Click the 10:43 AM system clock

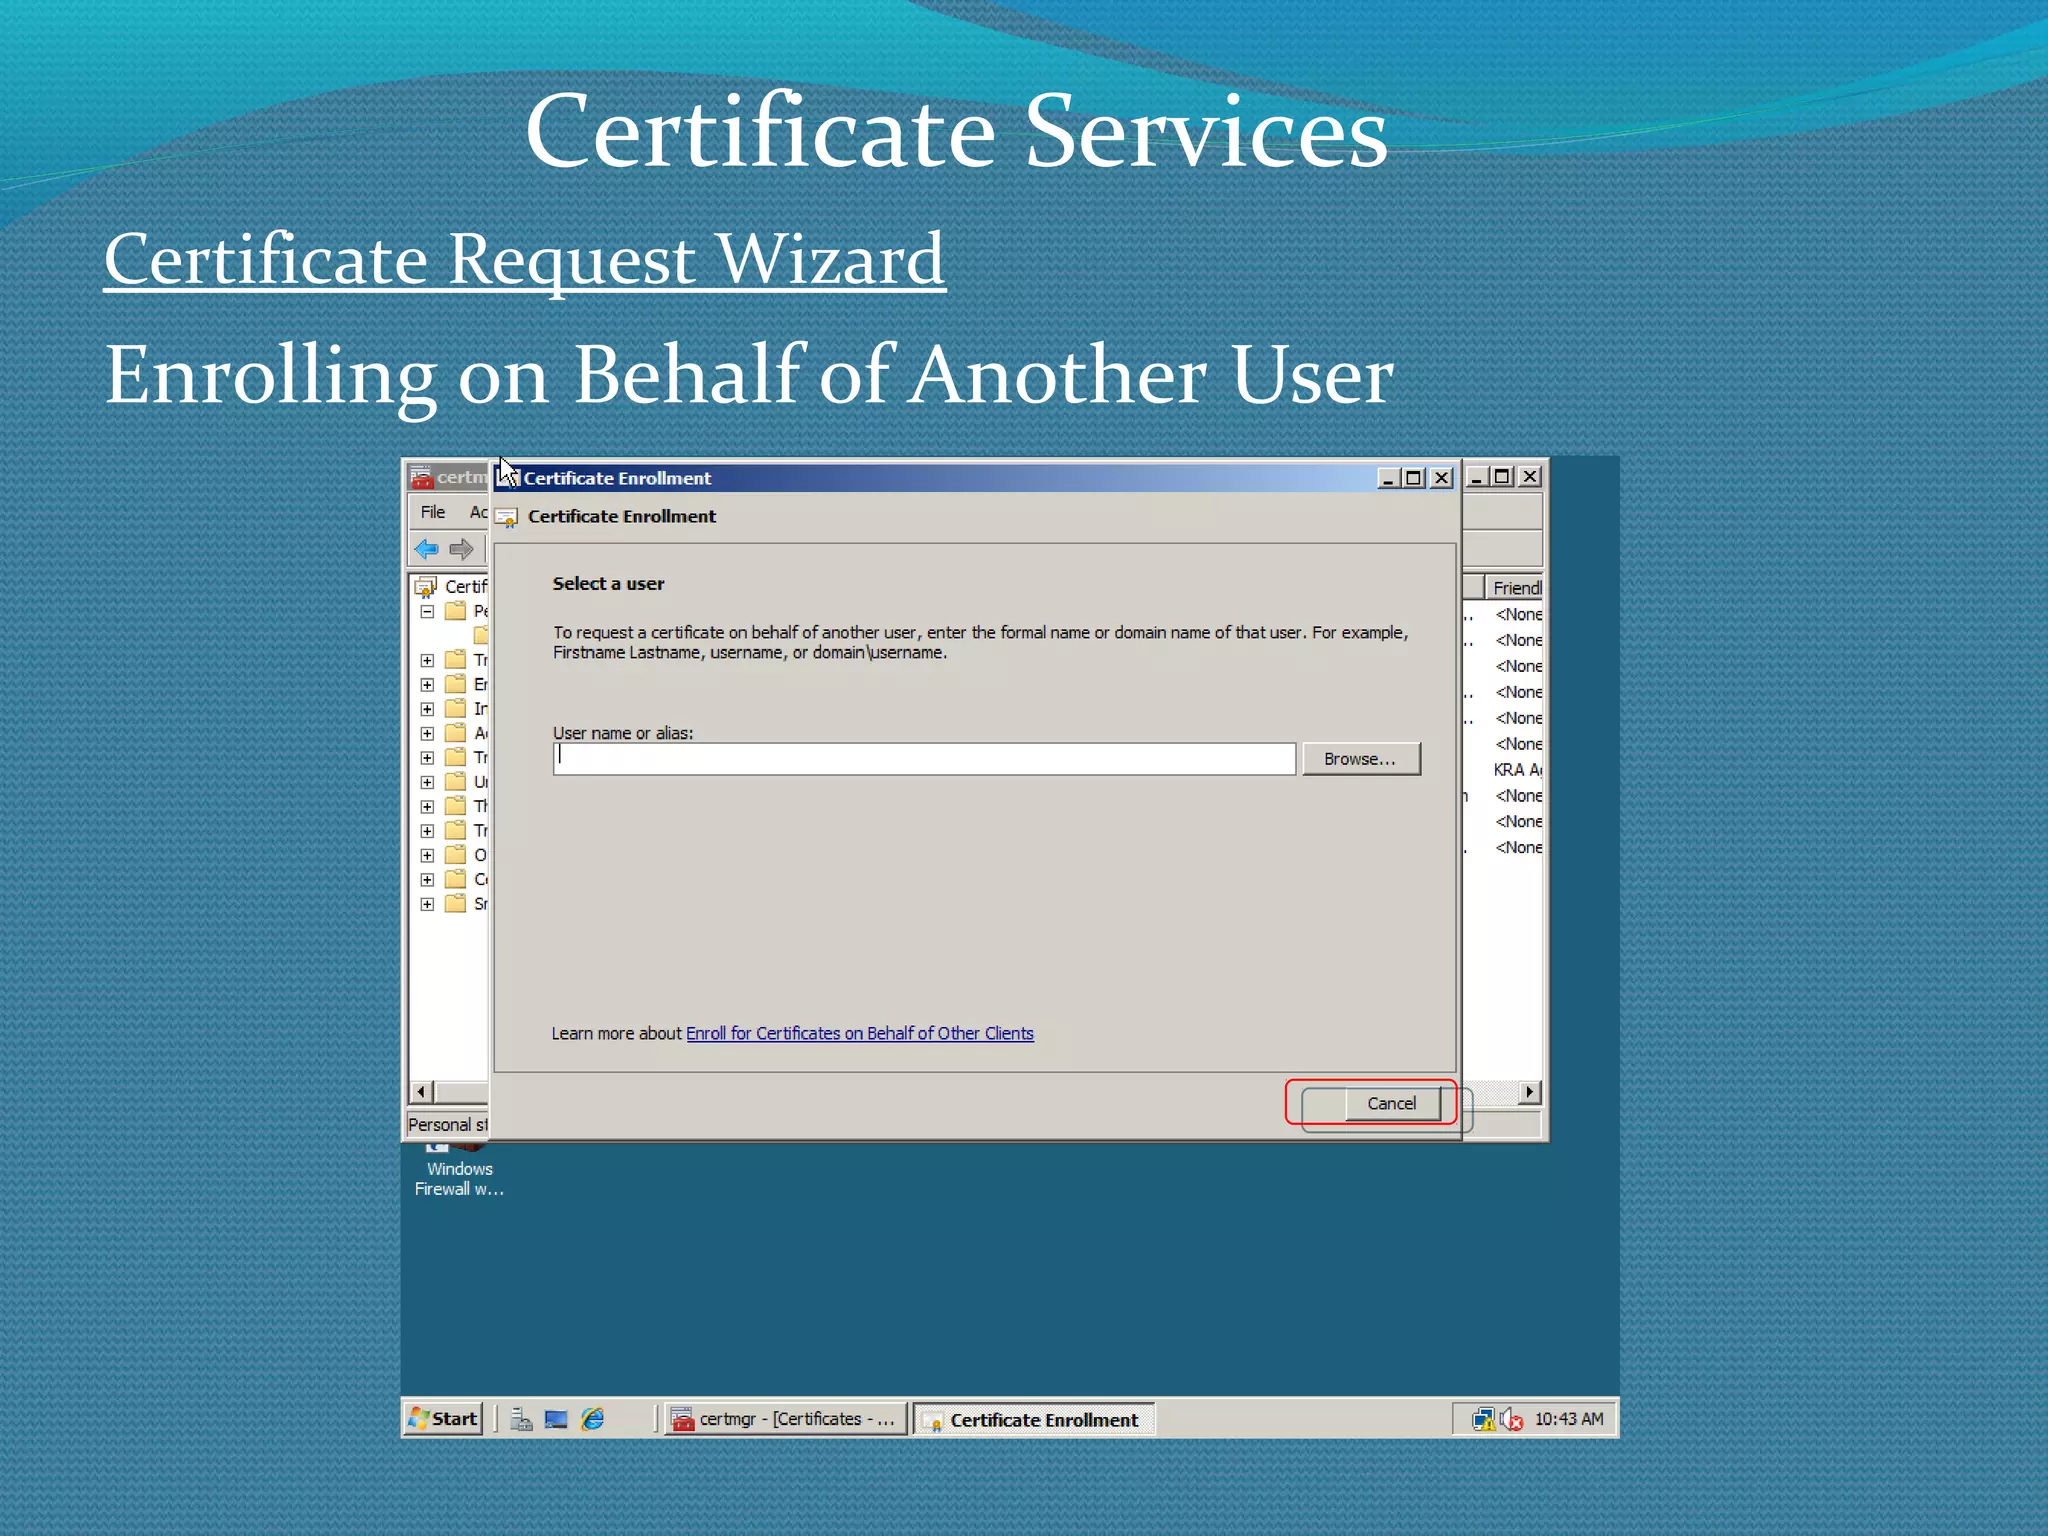click(1569, 1419)
